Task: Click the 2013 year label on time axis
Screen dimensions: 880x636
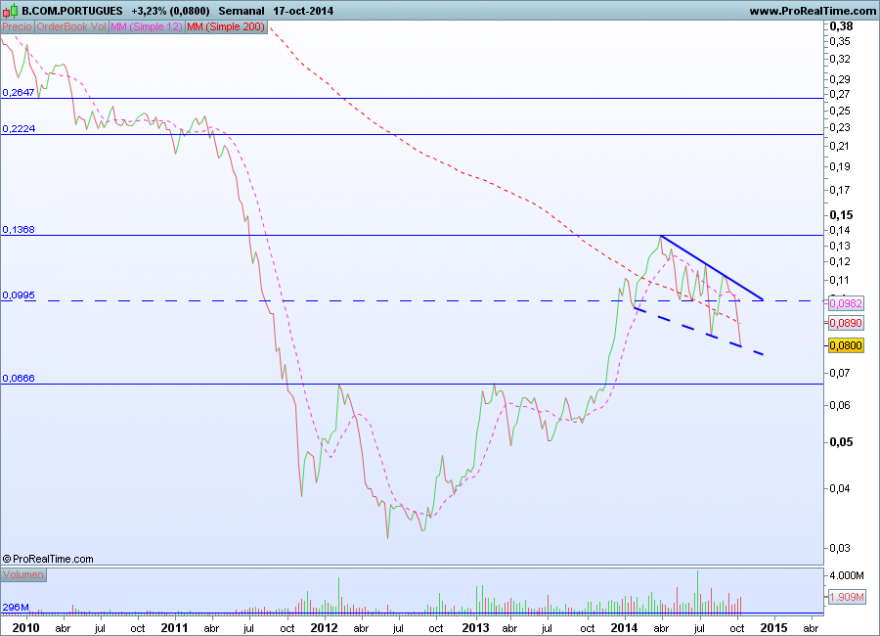Action: (476, 628)
